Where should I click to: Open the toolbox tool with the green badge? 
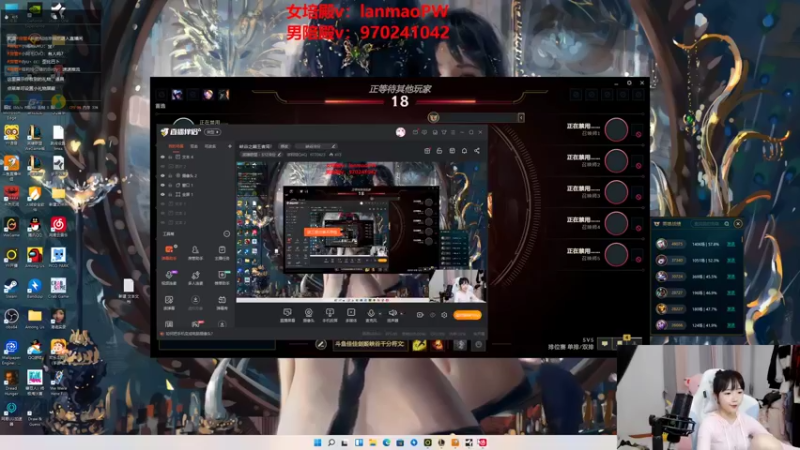pos(221,278)
